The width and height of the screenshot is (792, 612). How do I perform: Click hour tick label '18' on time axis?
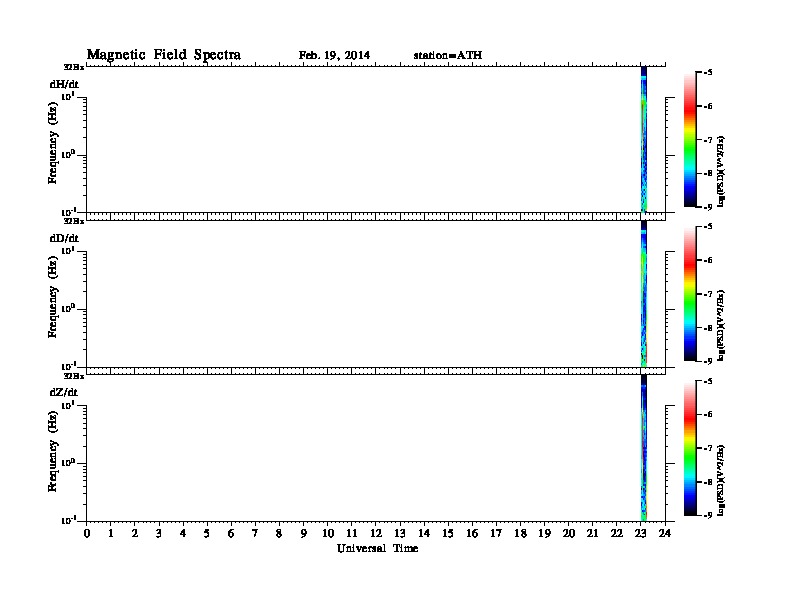click(x=520, y=533)
